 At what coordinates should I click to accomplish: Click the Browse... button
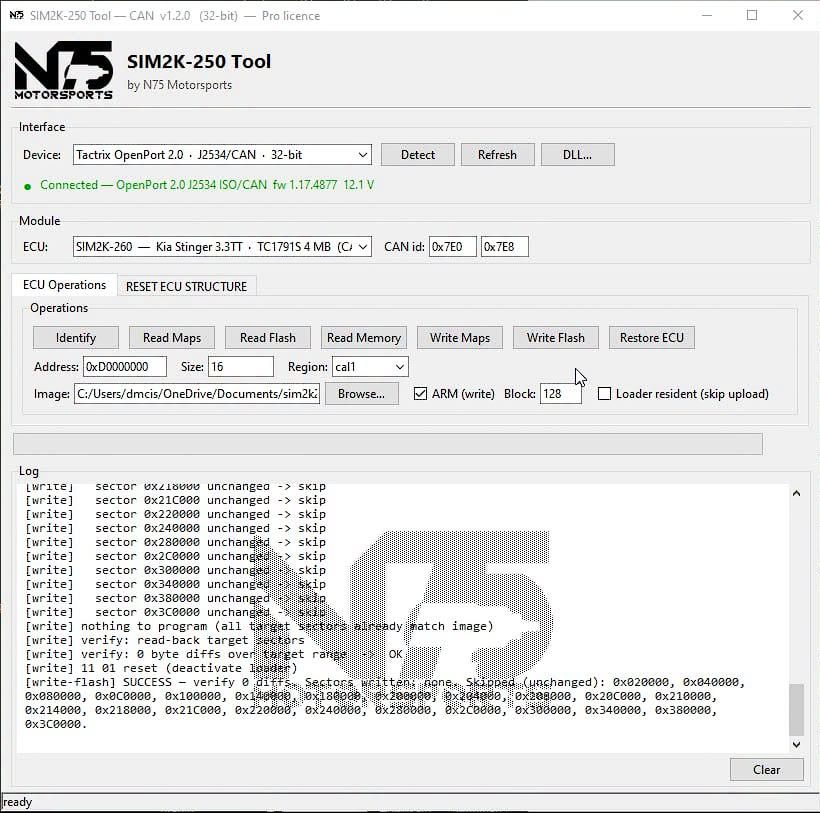(x=361, y=394)
